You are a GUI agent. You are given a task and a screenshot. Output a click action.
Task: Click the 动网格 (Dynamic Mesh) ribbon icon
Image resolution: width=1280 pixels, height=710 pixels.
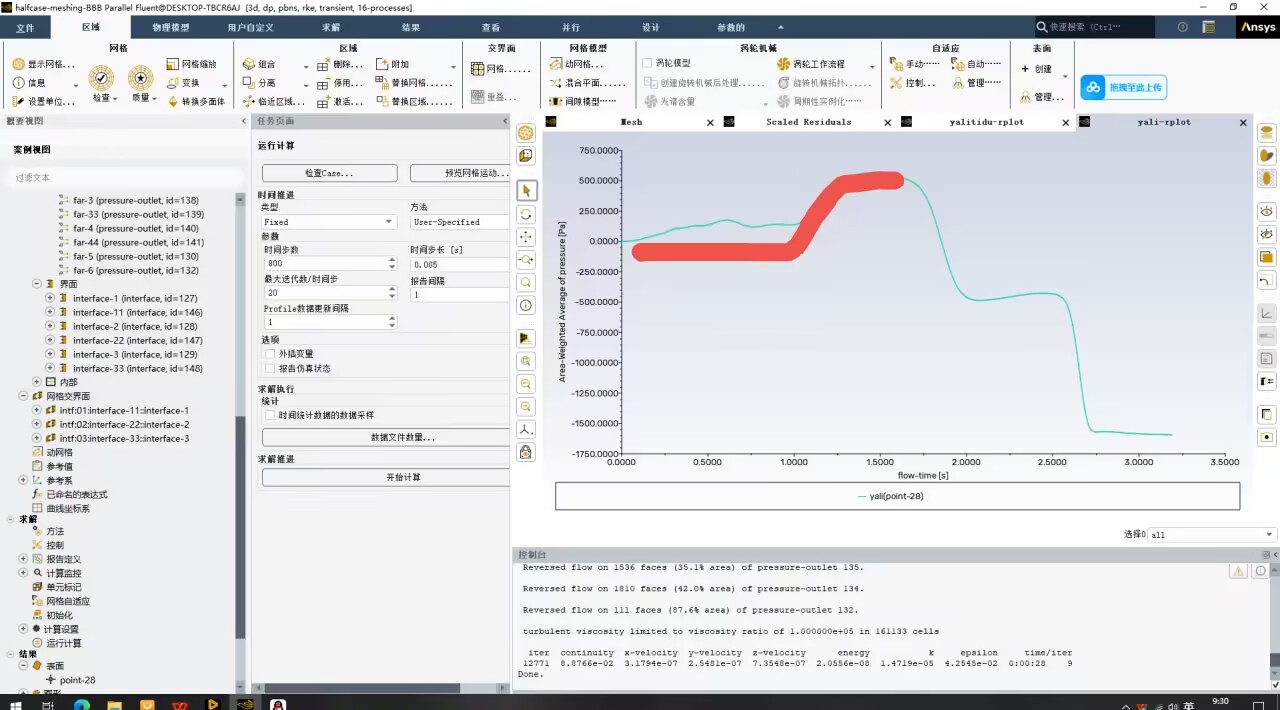[x=558, y=64]
